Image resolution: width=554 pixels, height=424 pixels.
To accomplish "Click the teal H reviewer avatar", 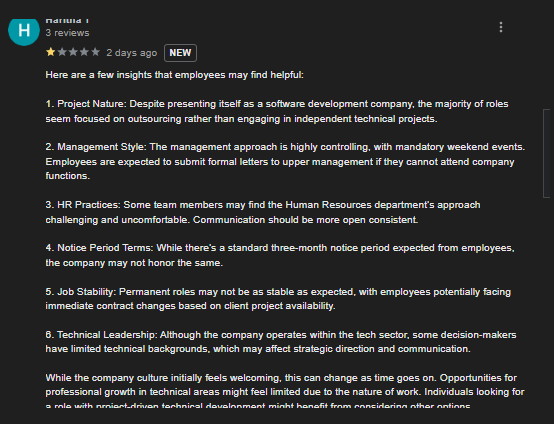I will [x=24, y=31].
